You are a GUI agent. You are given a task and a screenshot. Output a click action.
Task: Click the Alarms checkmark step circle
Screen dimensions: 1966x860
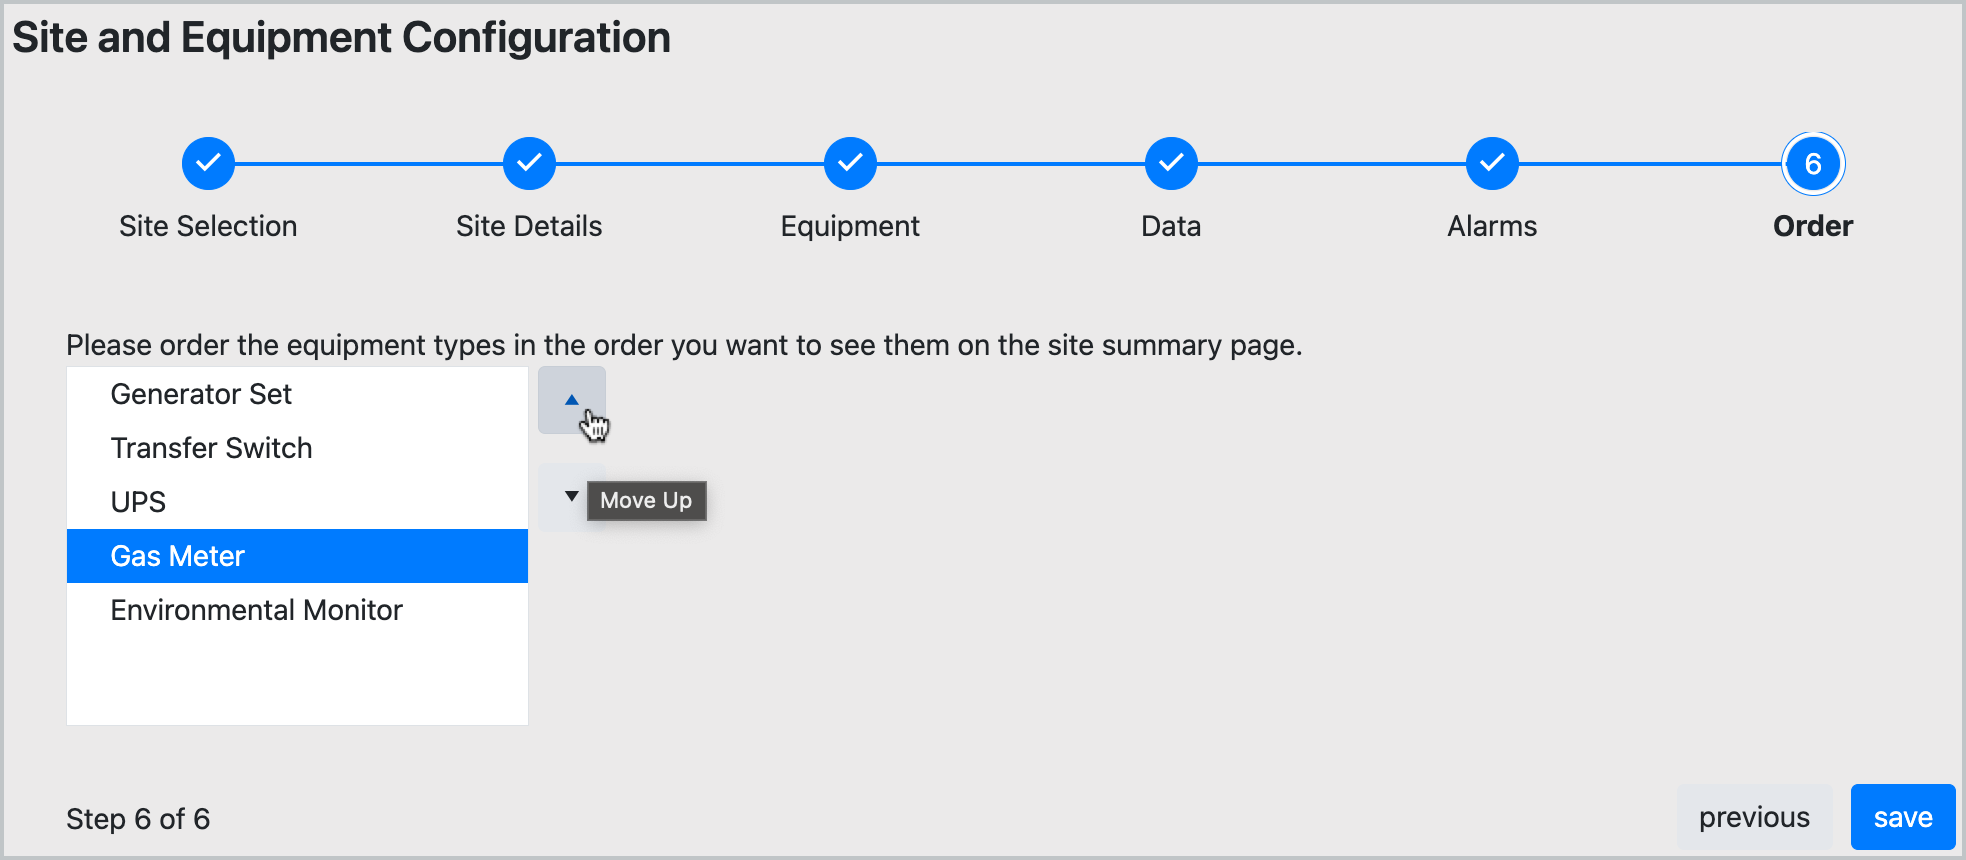[x=1492, y=163]
